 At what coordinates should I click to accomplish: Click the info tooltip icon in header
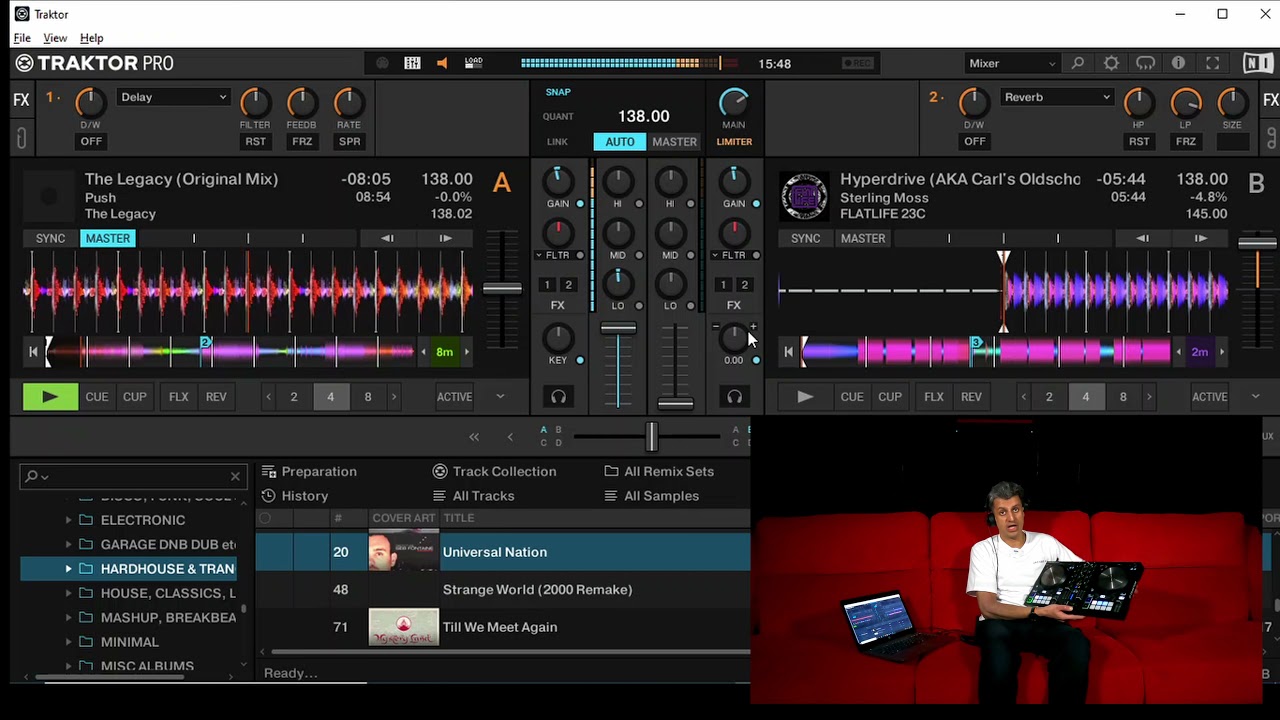[1178, 63]
